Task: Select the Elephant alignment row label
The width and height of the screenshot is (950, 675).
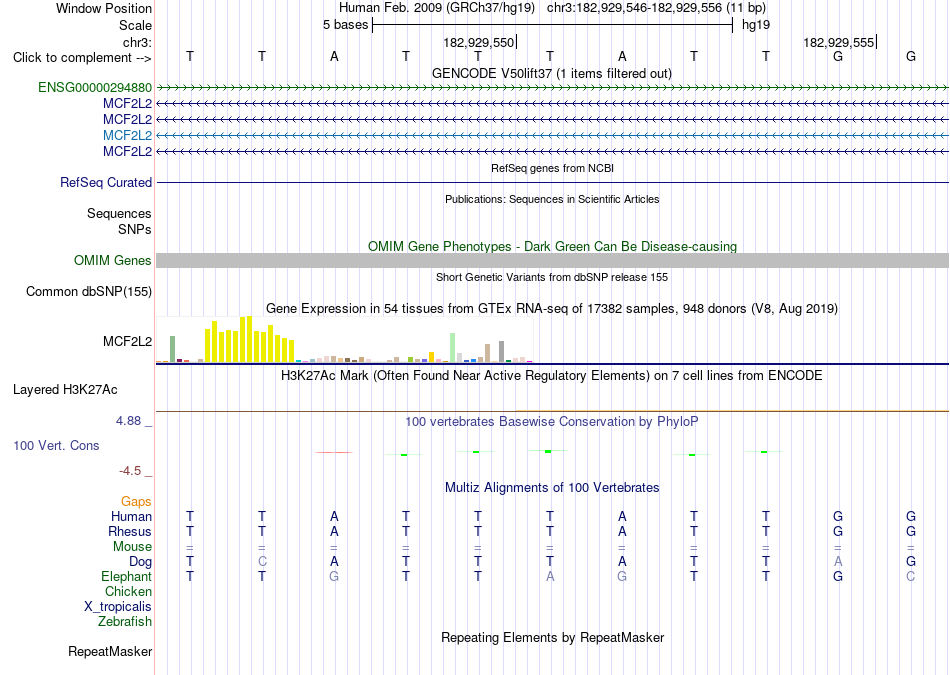Action: click(126, 576)
